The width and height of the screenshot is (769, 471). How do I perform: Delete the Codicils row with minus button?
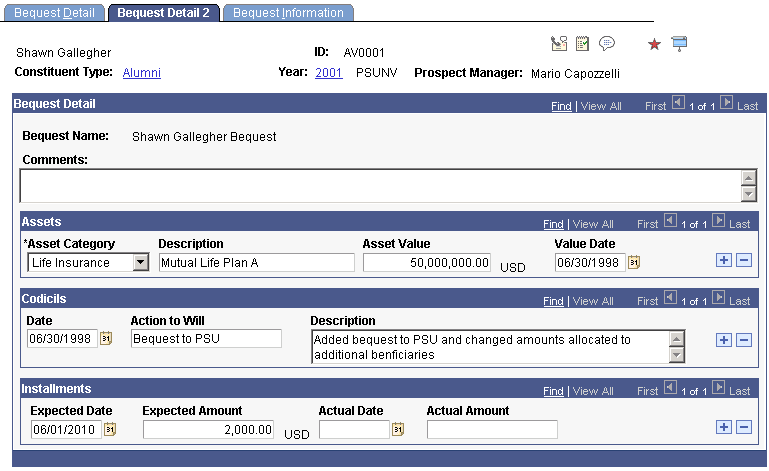(744, 340)
